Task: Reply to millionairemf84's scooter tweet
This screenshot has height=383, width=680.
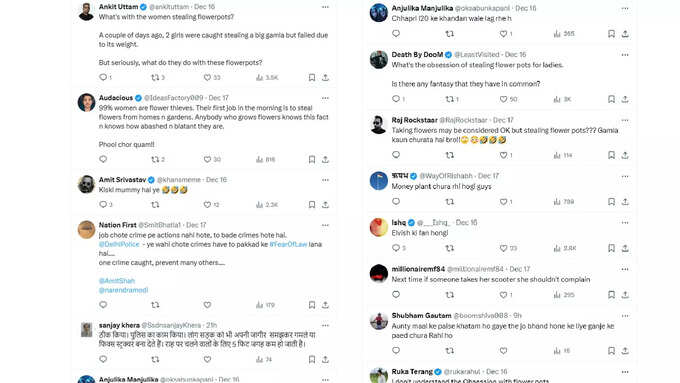Action: coord(396,295)
